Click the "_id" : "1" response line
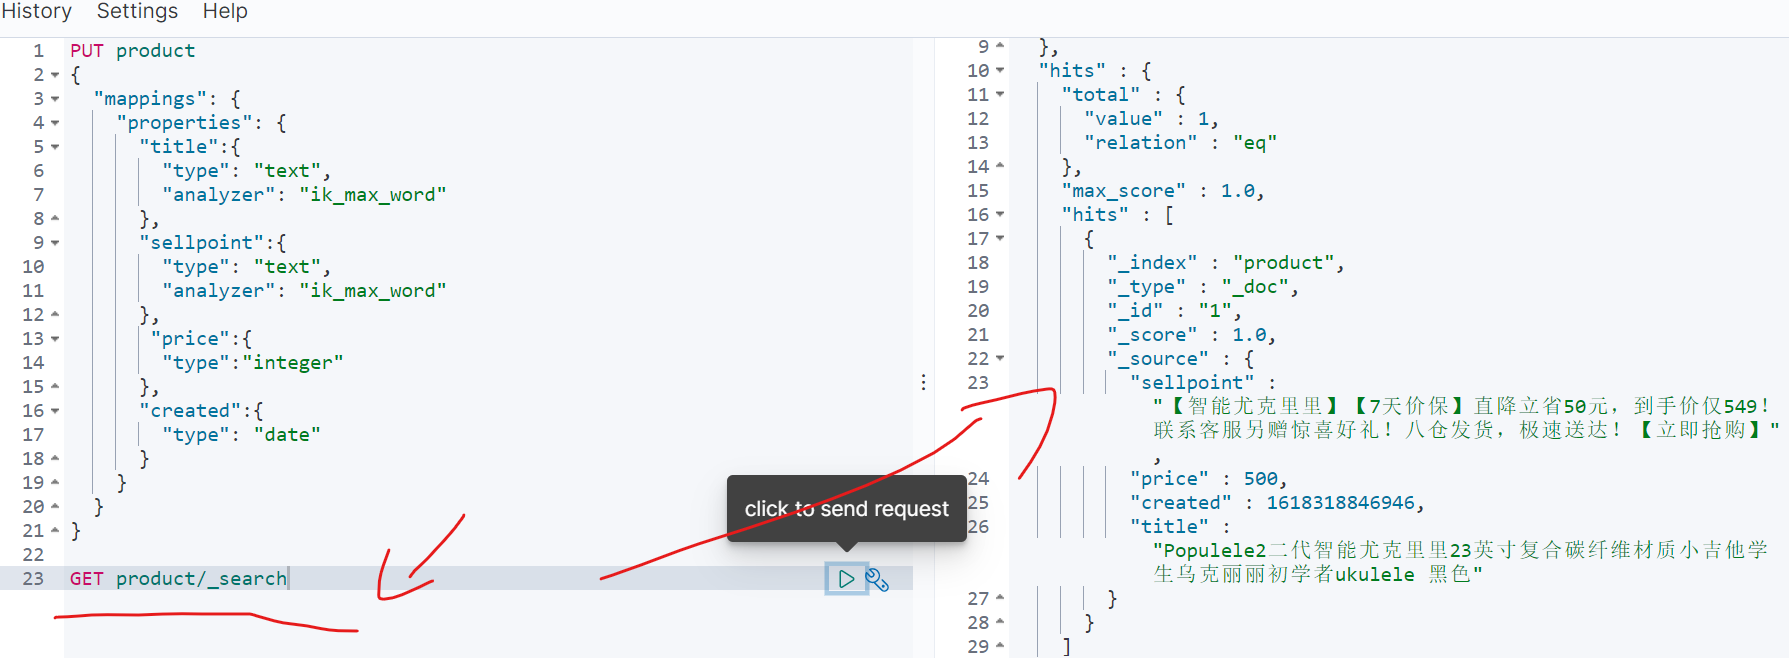 (x=1175, y=311)
